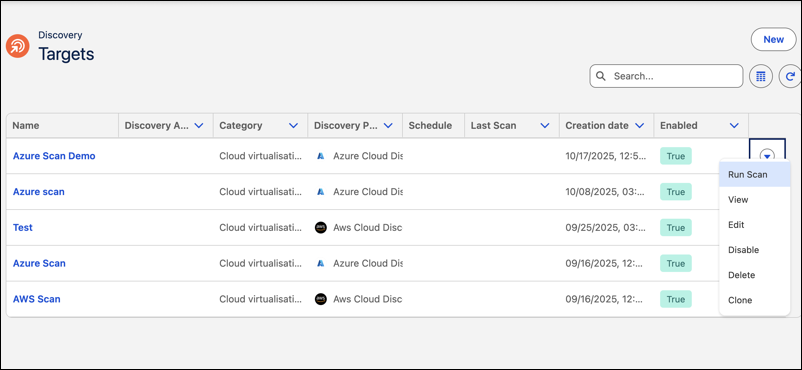Open row actions dropdown for Azure Scan Demo
802x370 pixels.
[767, 156]
